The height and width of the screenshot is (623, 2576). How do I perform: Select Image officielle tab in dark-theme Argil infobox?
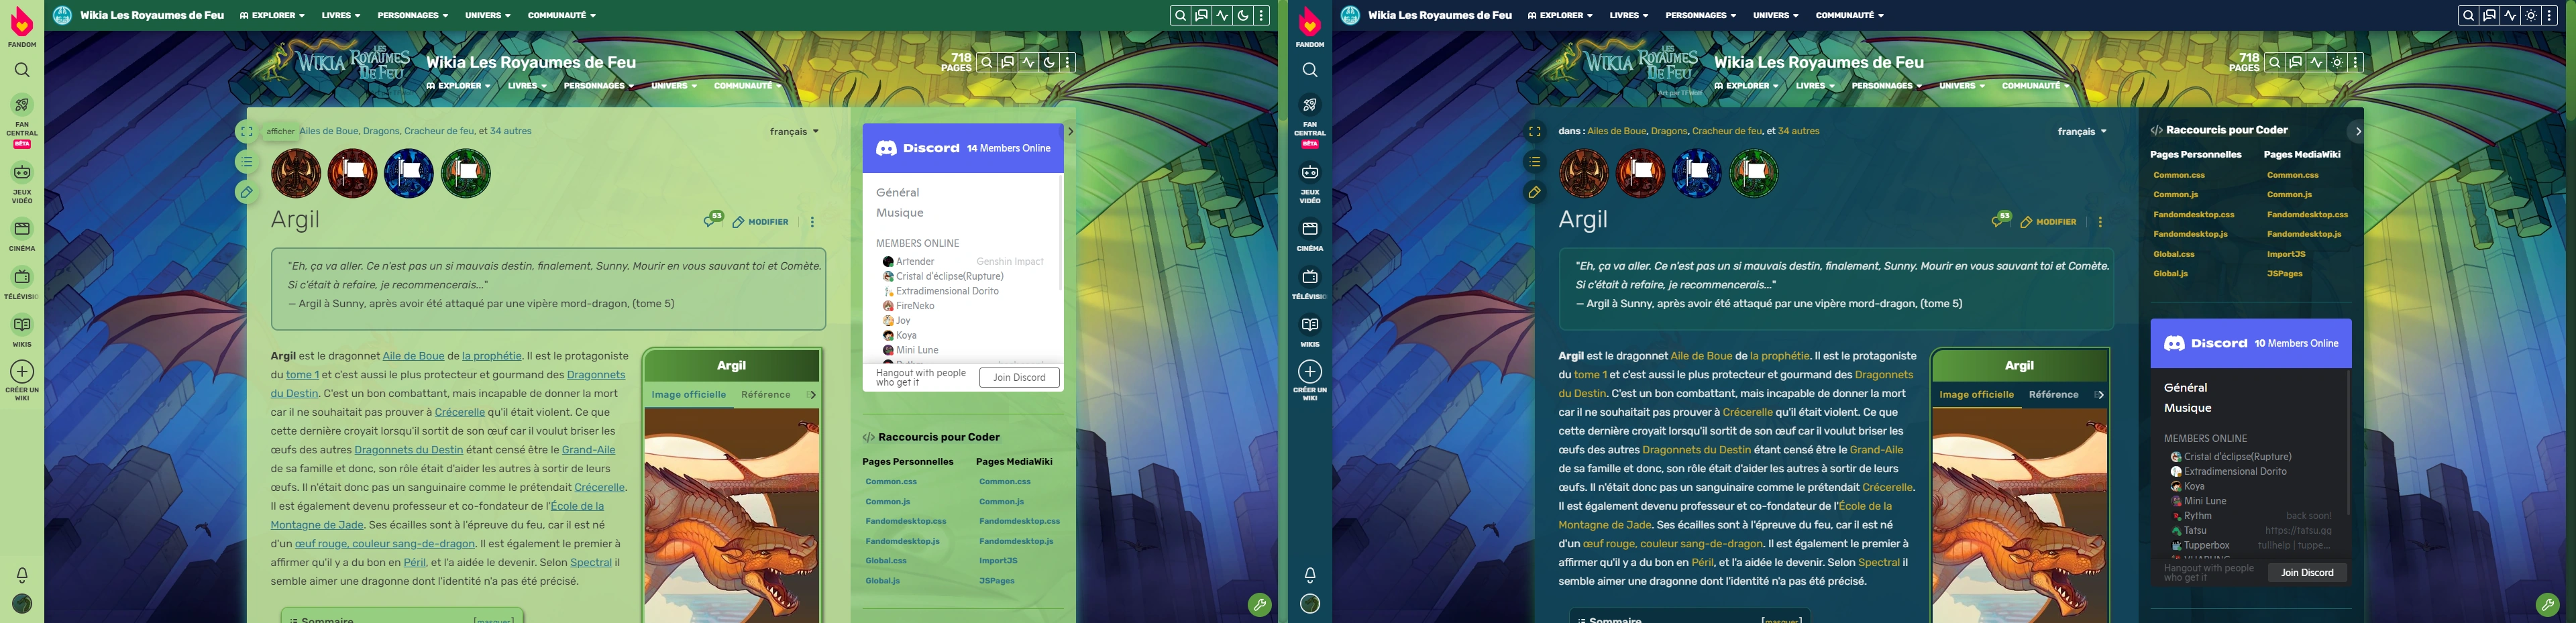coord(1976,395)
